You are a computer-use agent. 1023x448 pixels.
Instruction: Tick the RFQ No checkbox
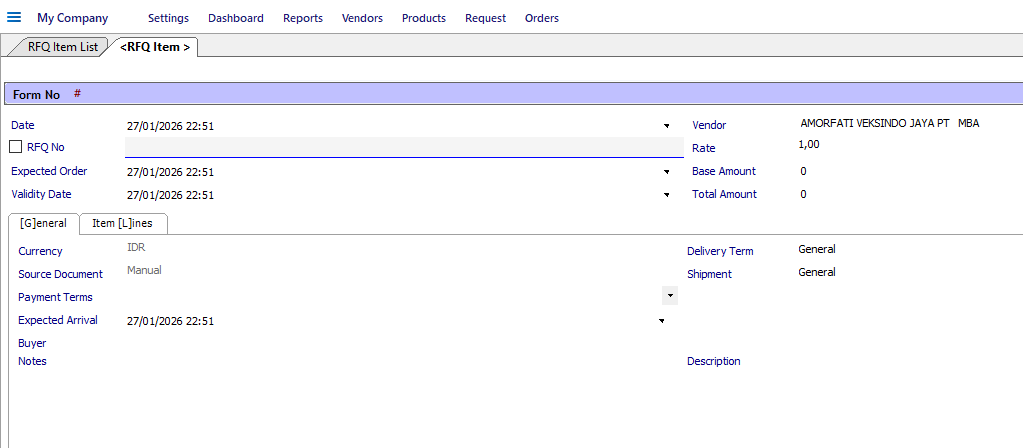(x=16, y=147)
